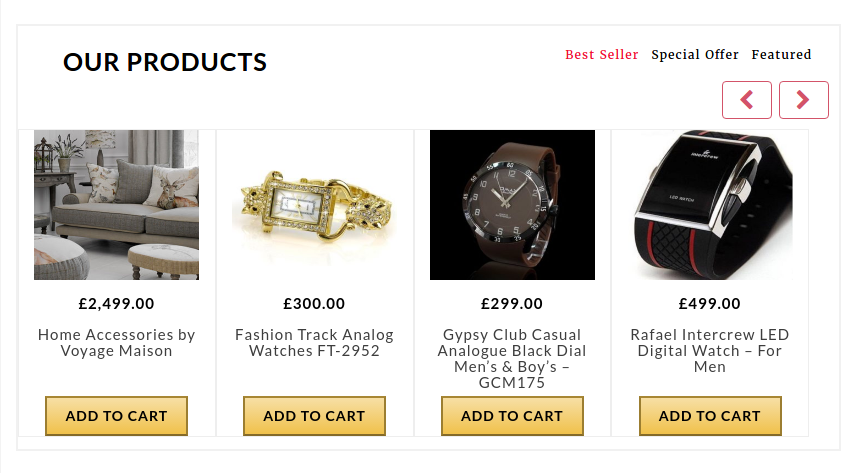This screenshot has width=862, height=473.
Task: Open Fashion Track Analog Watches FT-2952 link
Action: [x=314, y=343]
